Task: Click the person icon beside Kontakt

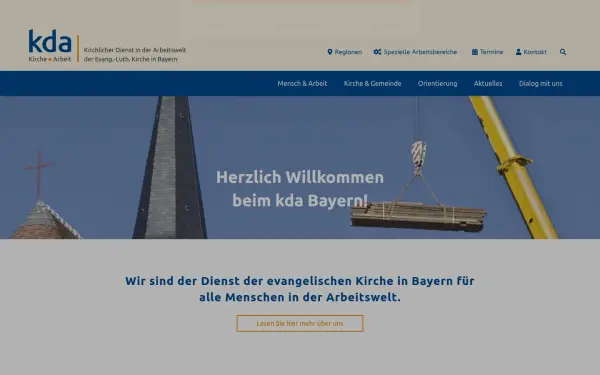Action: tap(518, 52)
